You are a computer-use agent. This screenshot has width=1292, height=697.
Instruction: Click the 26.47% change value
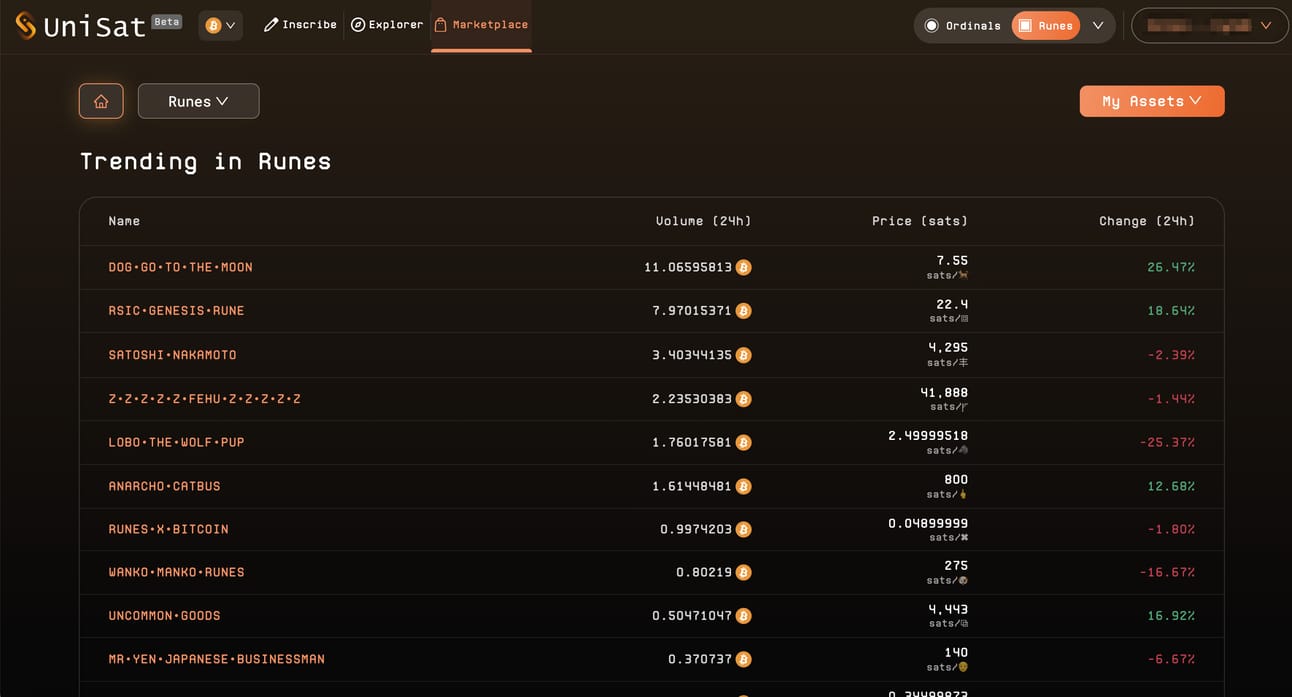tap(1171, 267)
